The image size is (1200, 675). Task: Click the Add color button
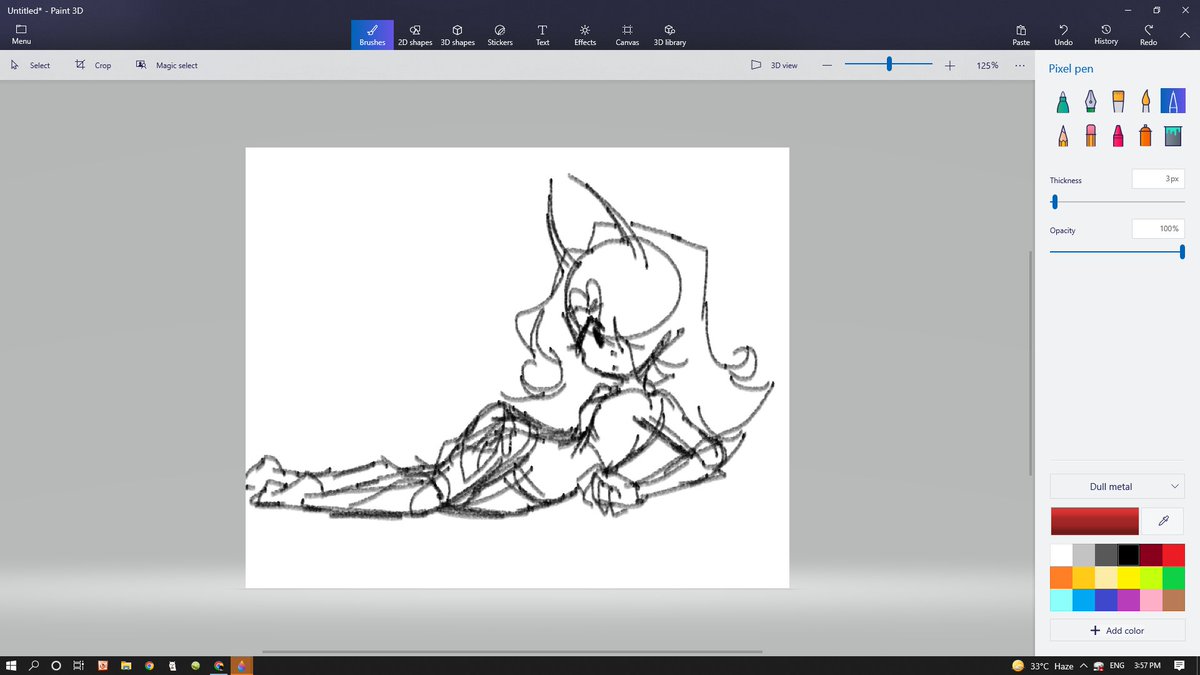(1117, 631)
